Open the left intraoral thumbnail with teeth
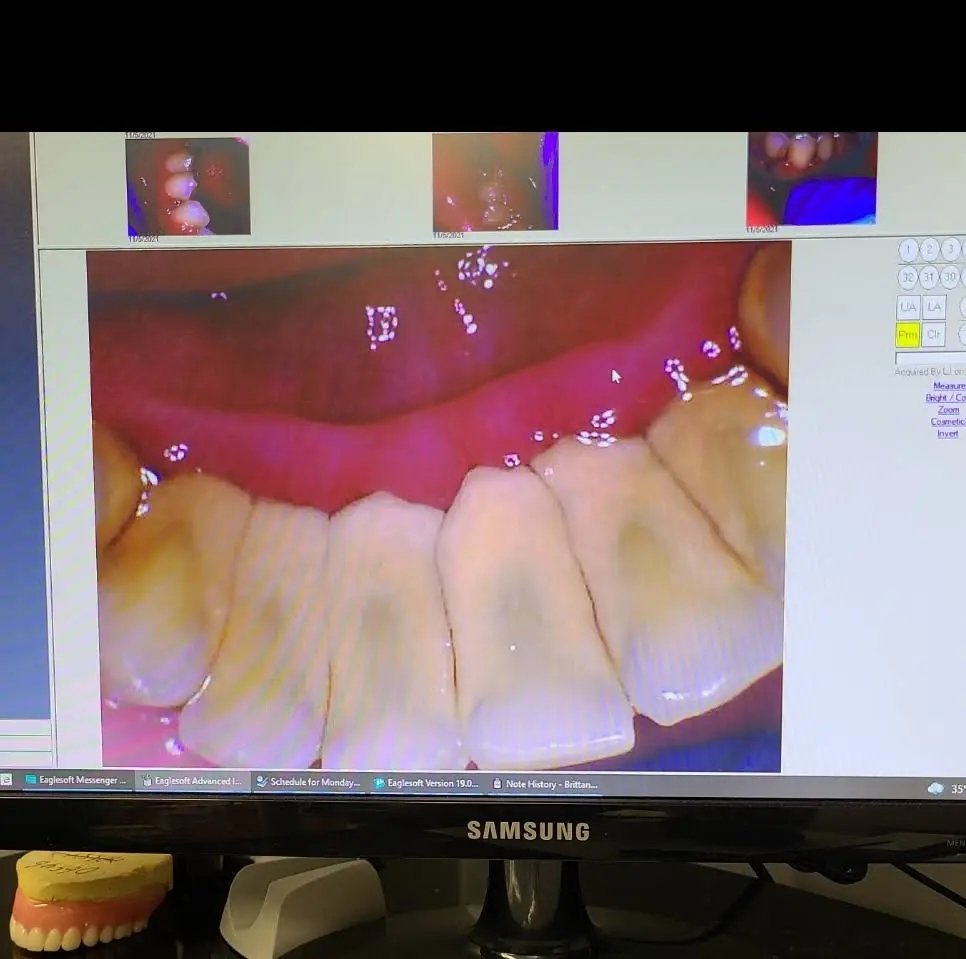This screenshot has height=959, width=966. 188,186
